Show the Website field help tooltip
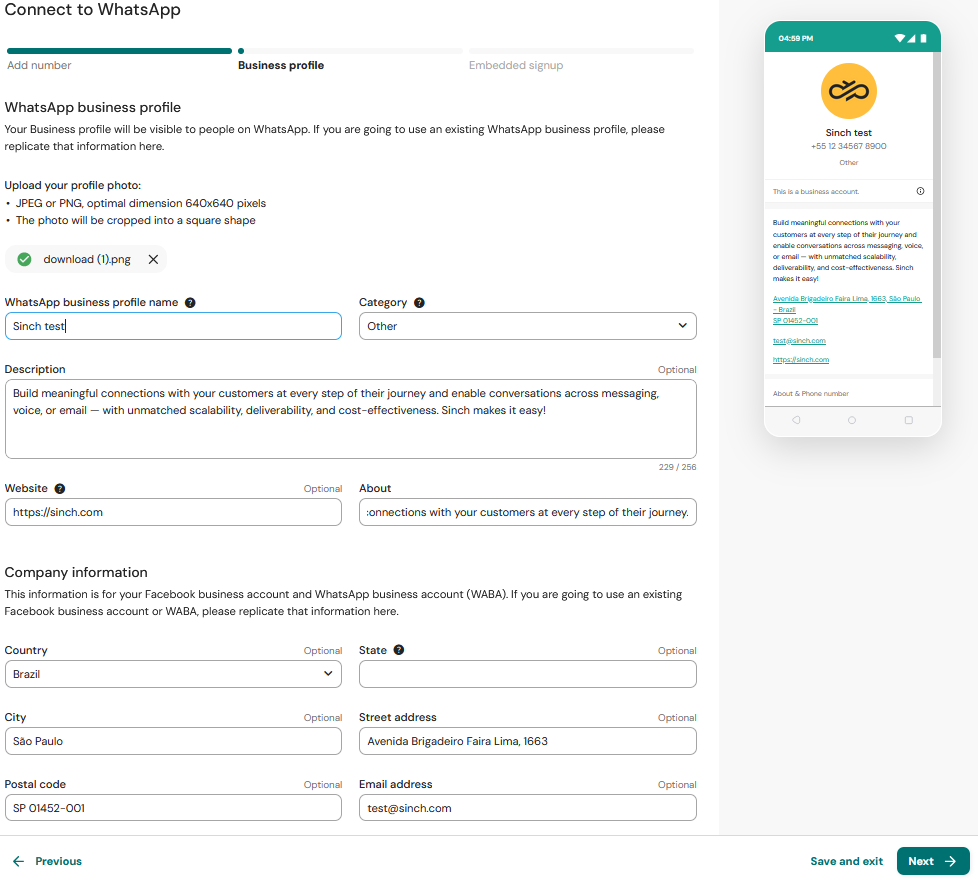This screenshot has width=978, height=885. (x=60, y=489)
